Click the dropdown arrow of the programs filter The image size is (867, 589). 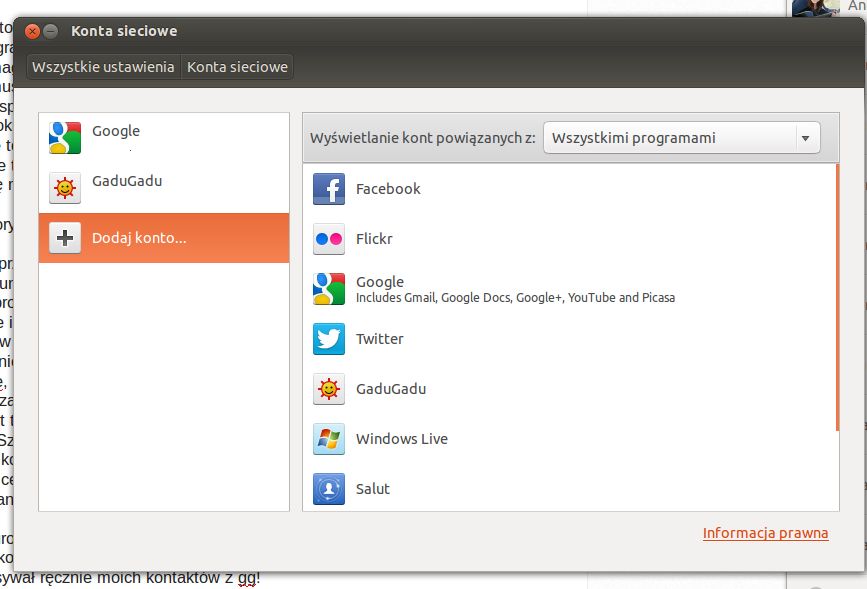806,138
